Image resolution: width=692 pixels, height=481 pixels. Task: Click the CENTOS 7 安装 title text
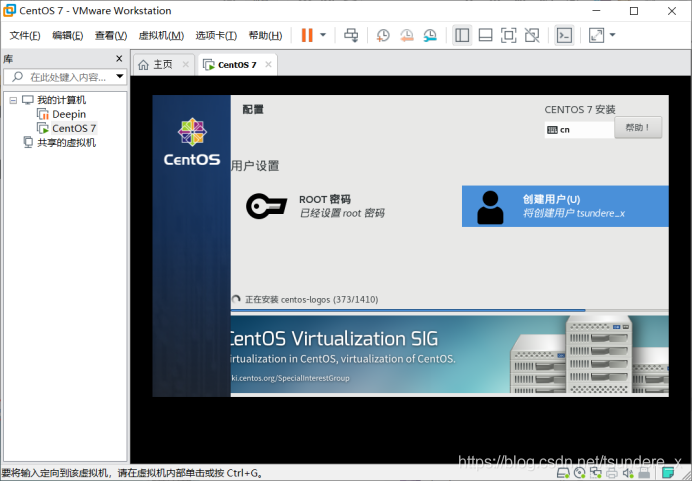click(x=580, y=109)
